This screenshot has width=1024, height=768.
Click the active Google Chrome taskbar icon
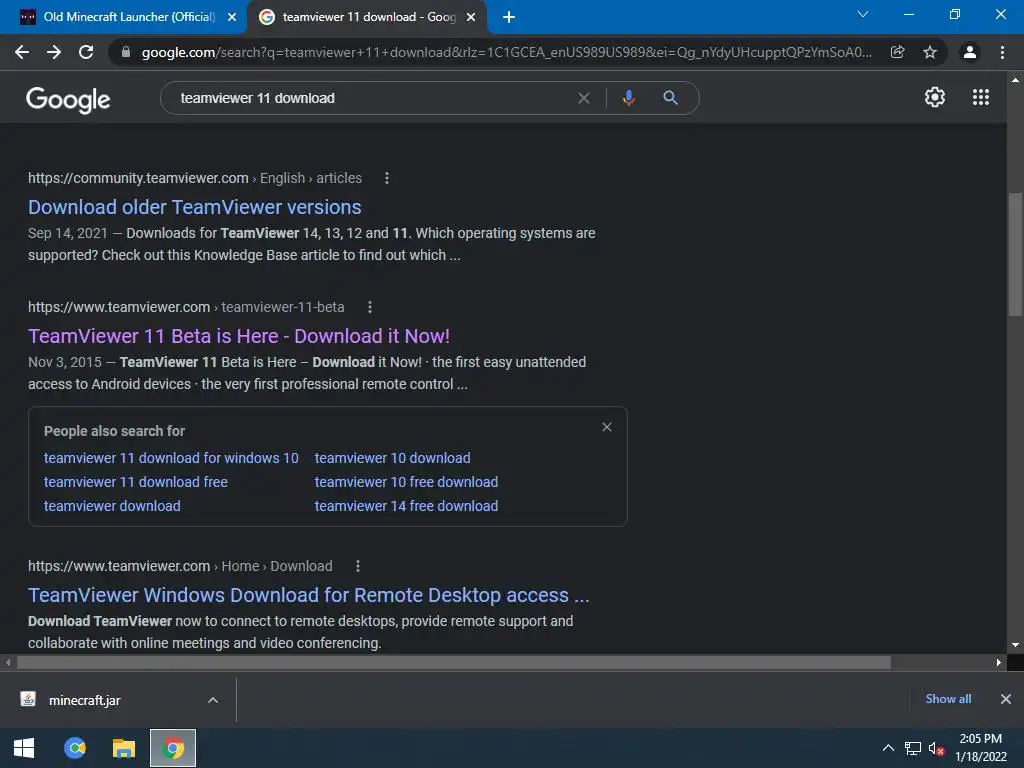point(173,748)
